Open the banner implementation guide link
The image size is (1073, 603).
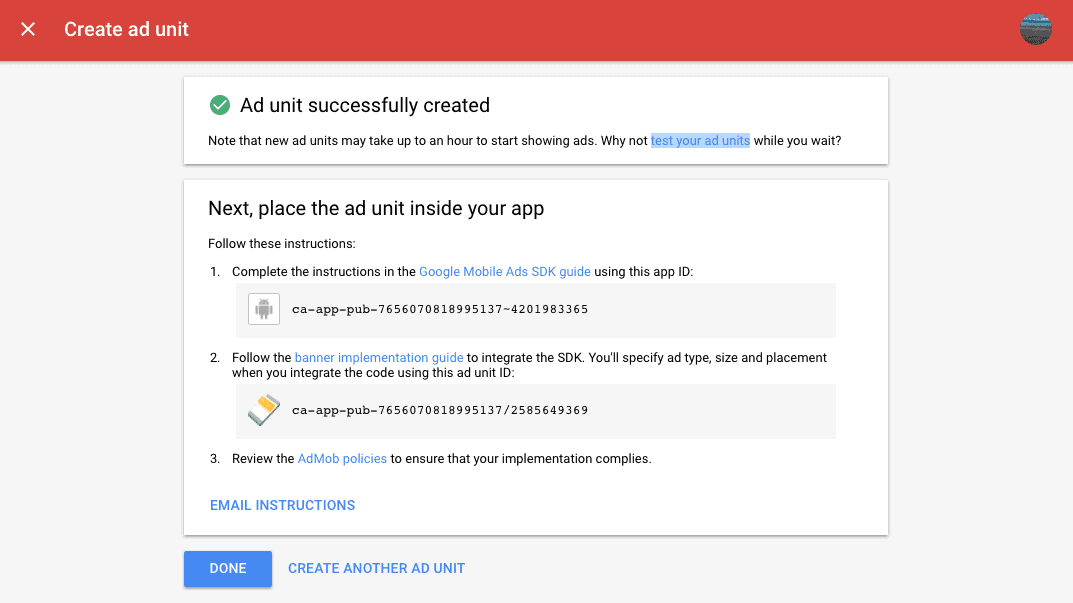coord(378,357)
